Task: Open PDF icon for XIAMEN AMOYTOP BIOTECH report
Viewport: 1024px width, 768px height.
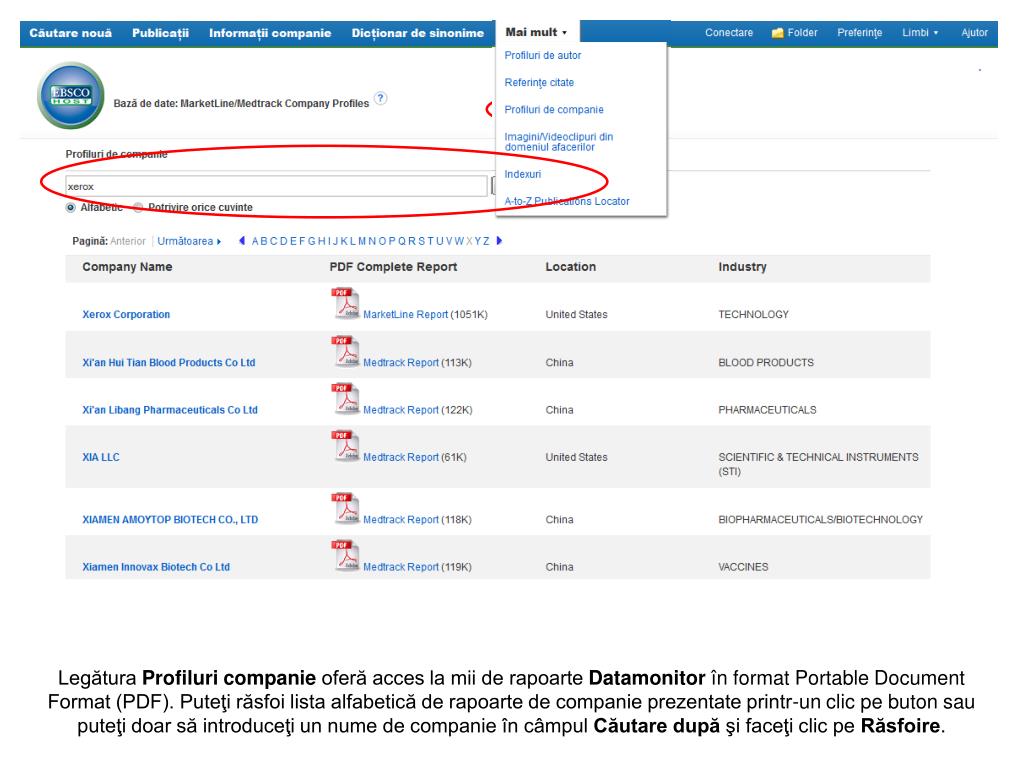Action: (x=345, y=509)
